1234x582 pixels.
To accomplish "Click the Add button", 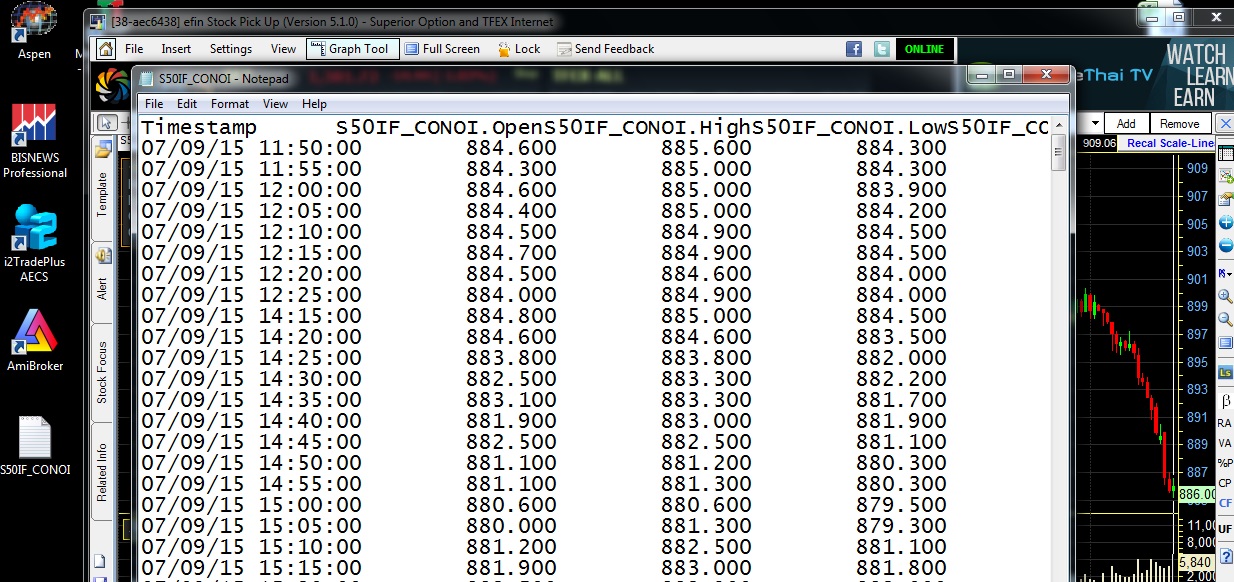I will [1126, 124].
